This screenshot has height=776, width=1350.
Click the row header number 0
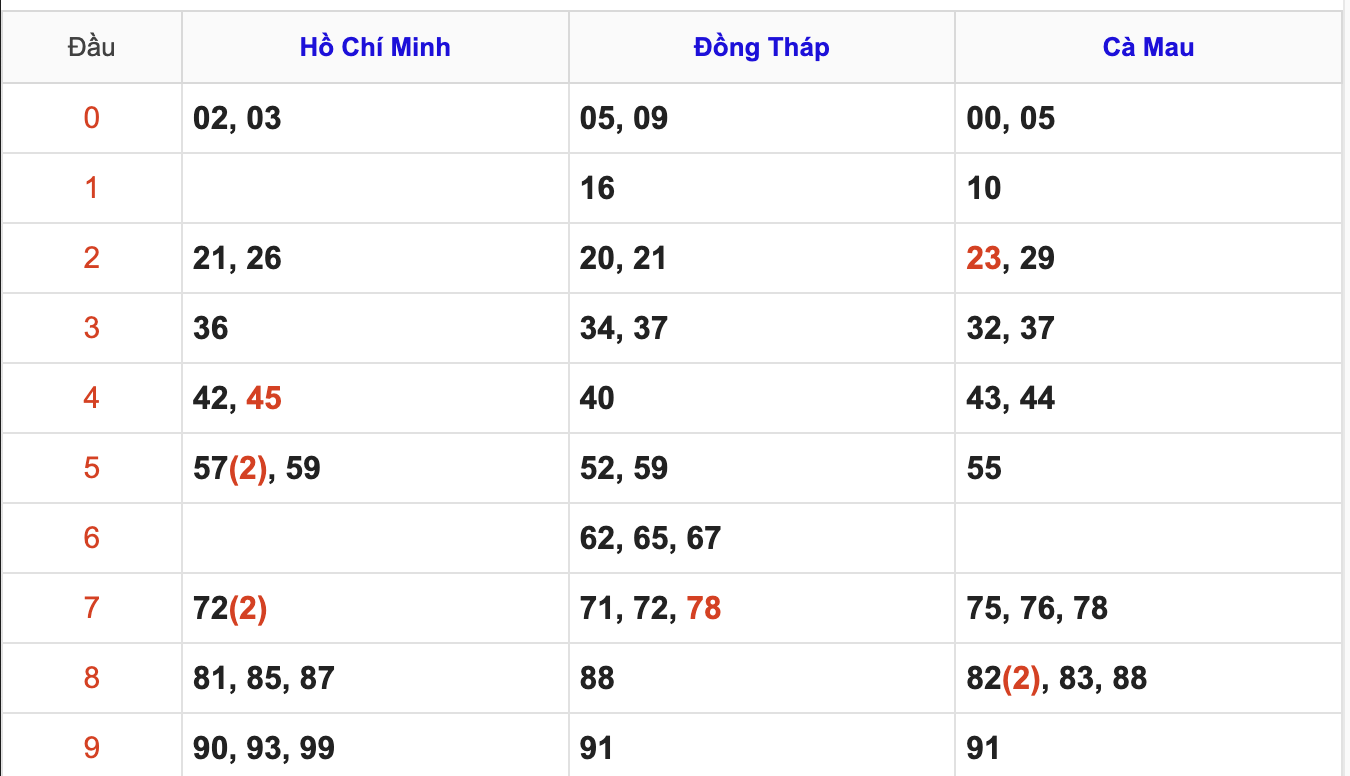[x=91, y=118]
